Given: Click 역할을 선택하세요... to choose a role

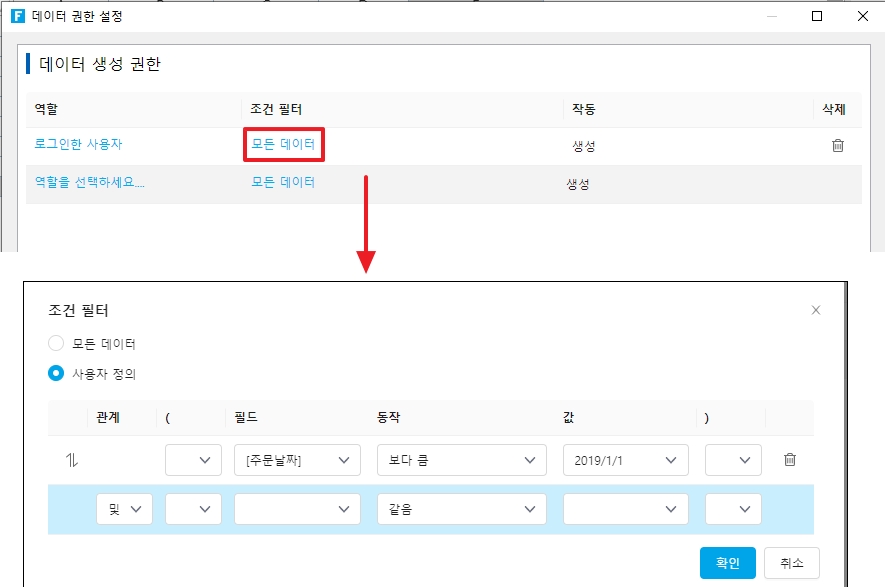Looking at the screenshot, I should [x=90, y=182].
